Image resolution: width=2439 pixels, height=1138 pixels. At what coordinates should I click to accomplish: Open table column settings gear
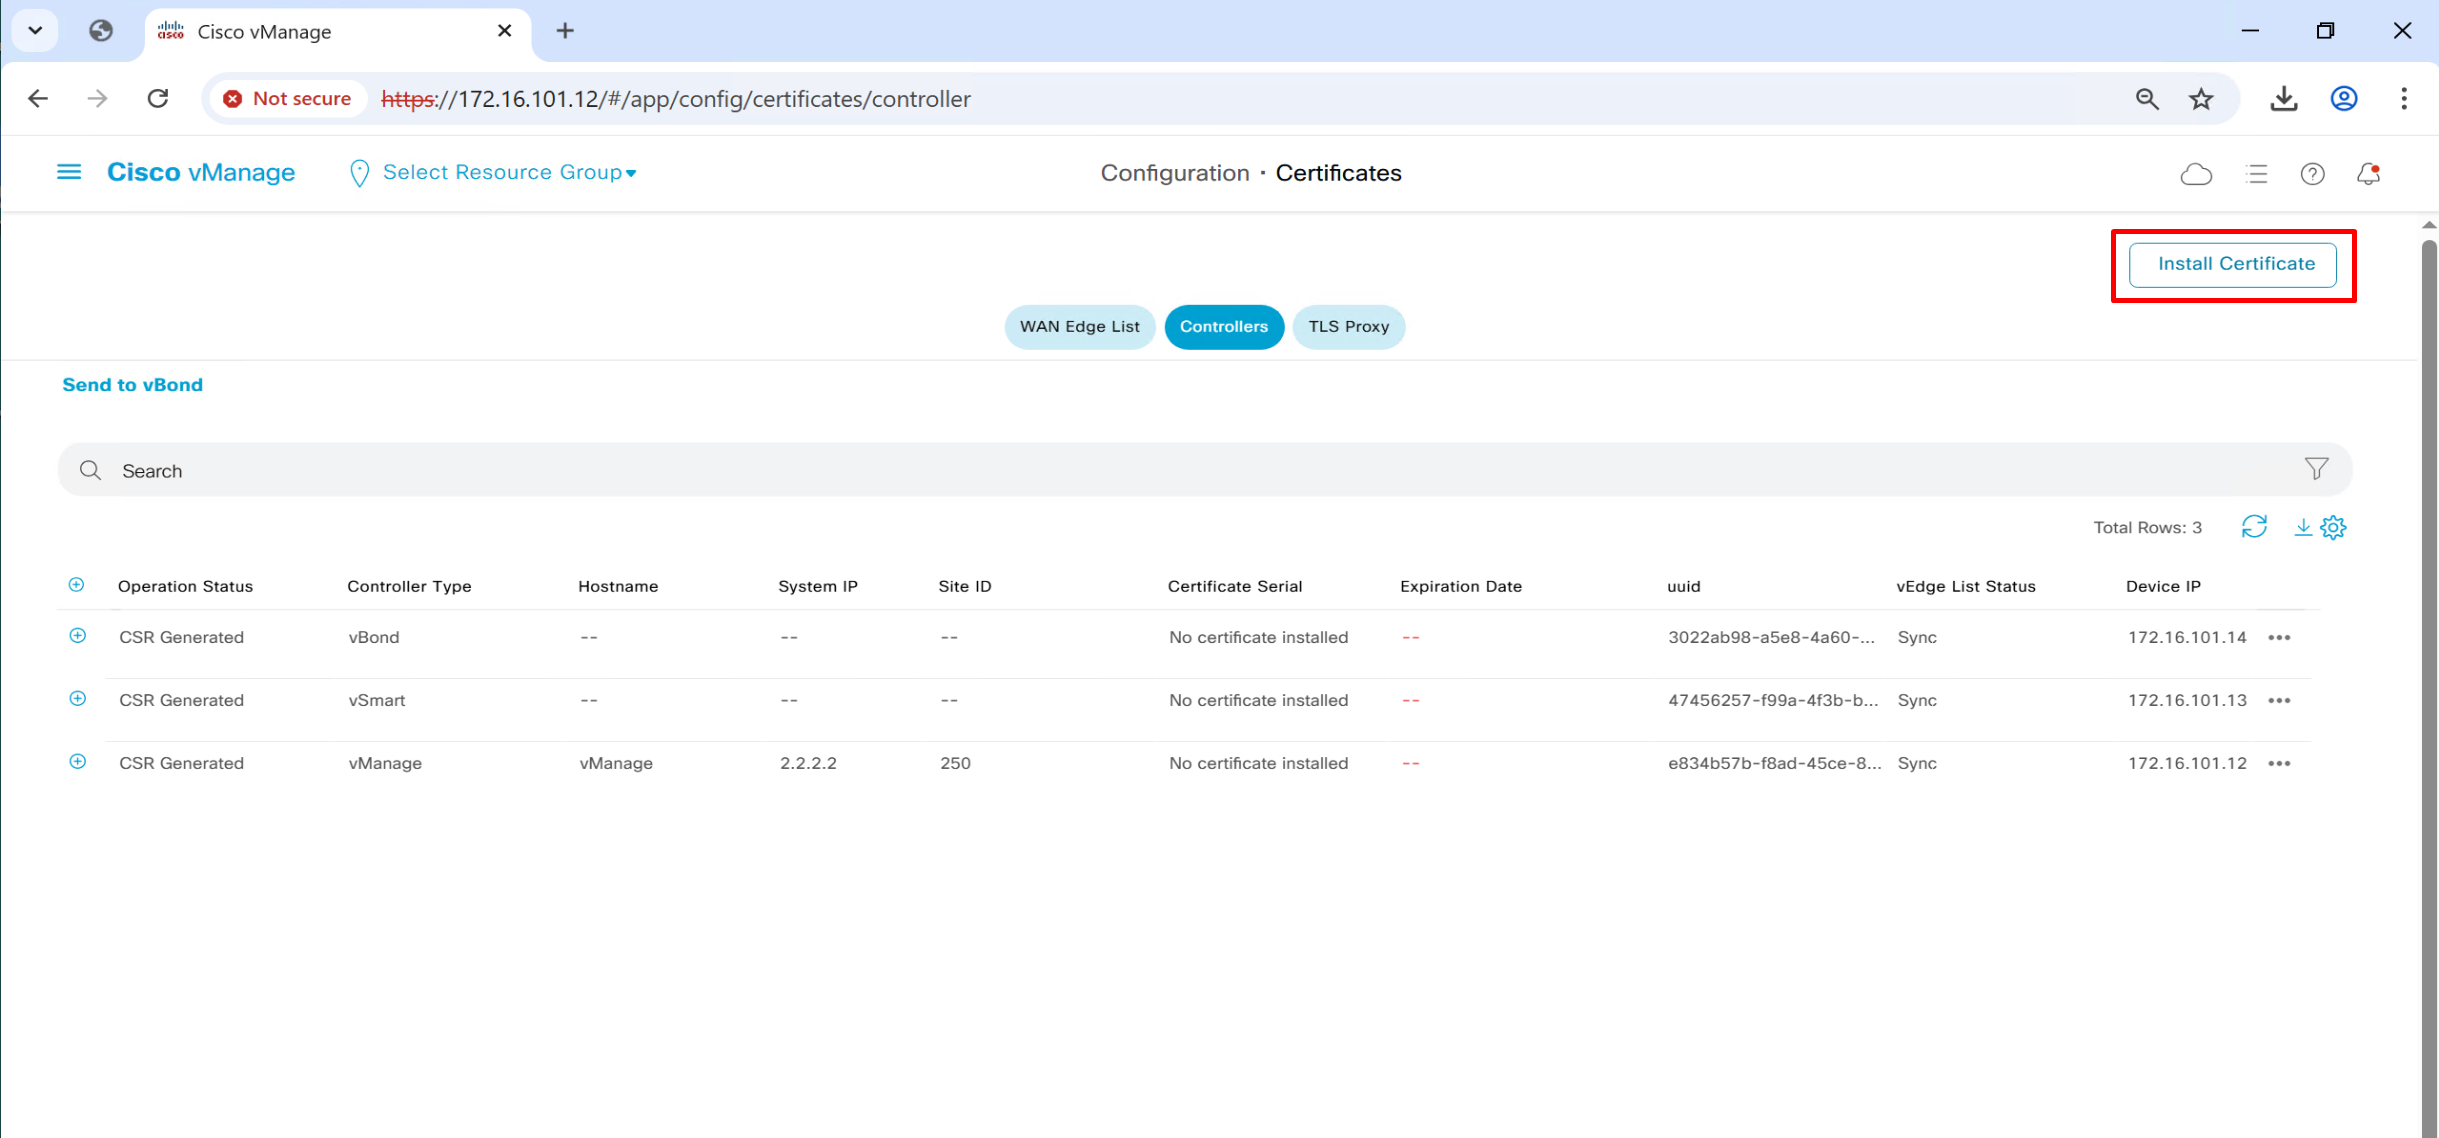(2333, 527)
